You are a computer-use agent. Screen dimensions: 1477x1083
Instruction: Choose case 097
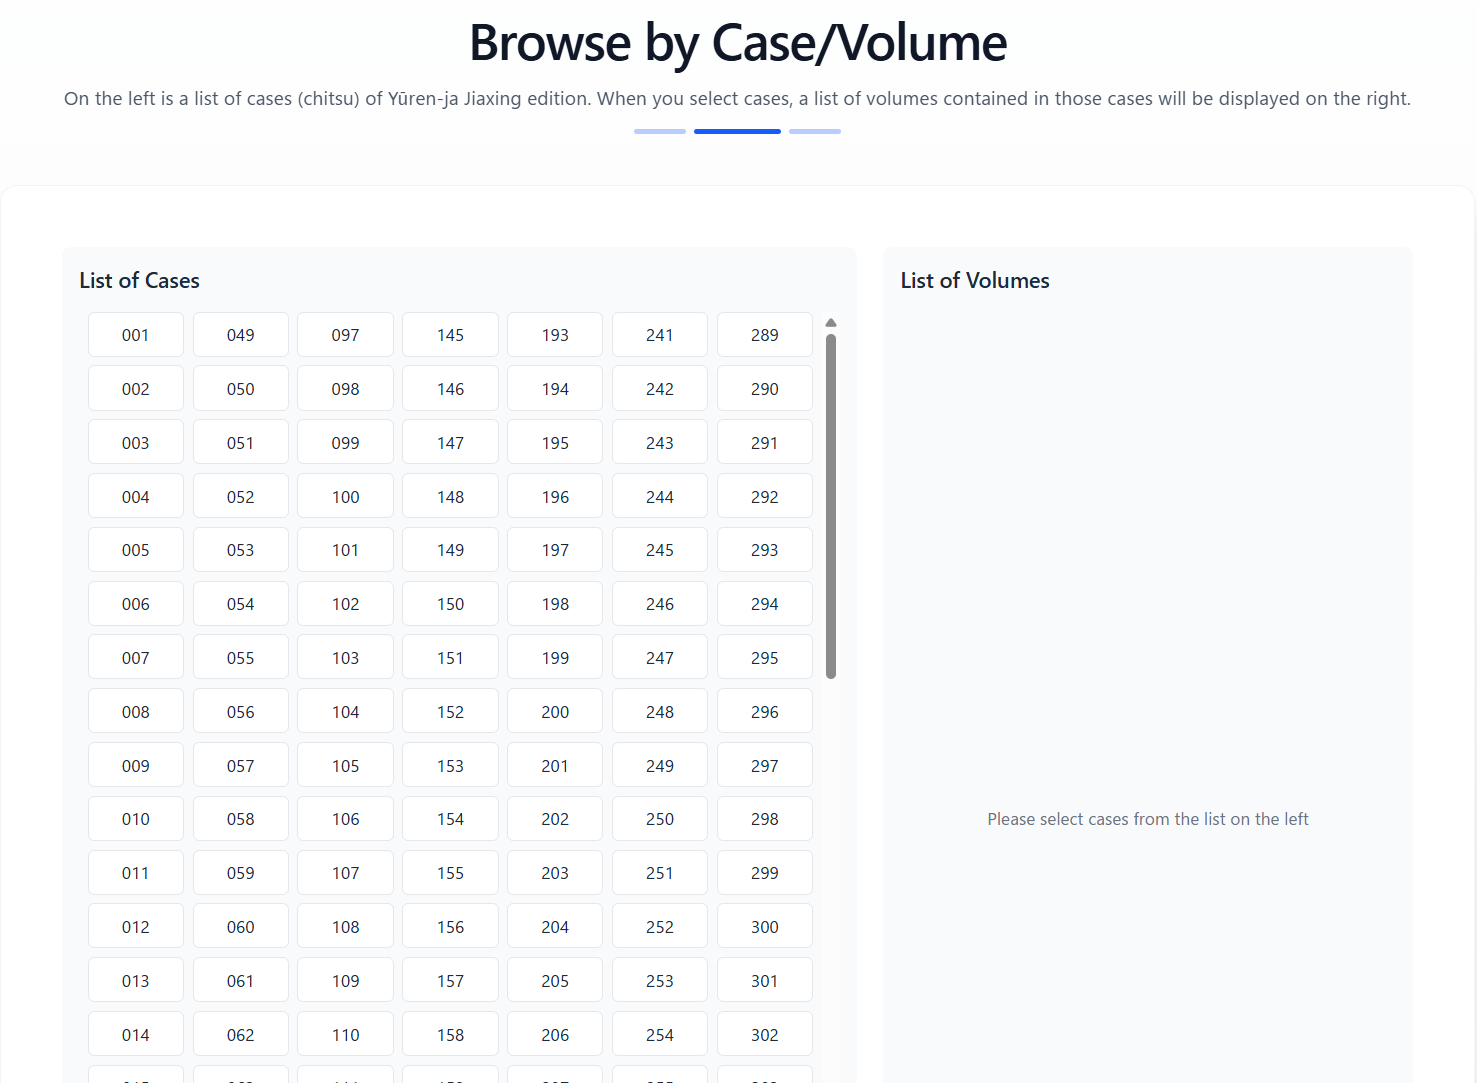(345, 334)
